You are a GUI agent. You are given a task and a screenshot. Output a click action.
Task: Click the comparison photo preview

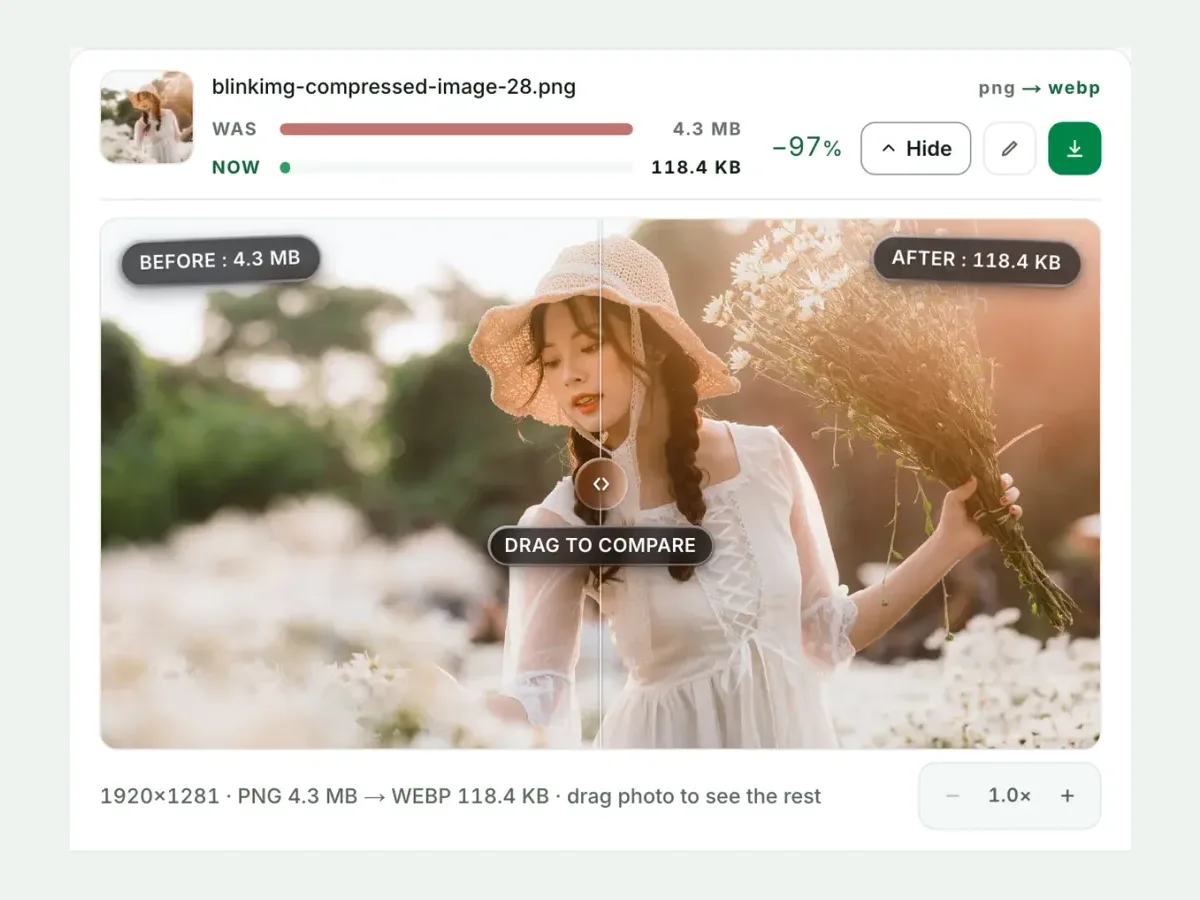coord(600,484)
